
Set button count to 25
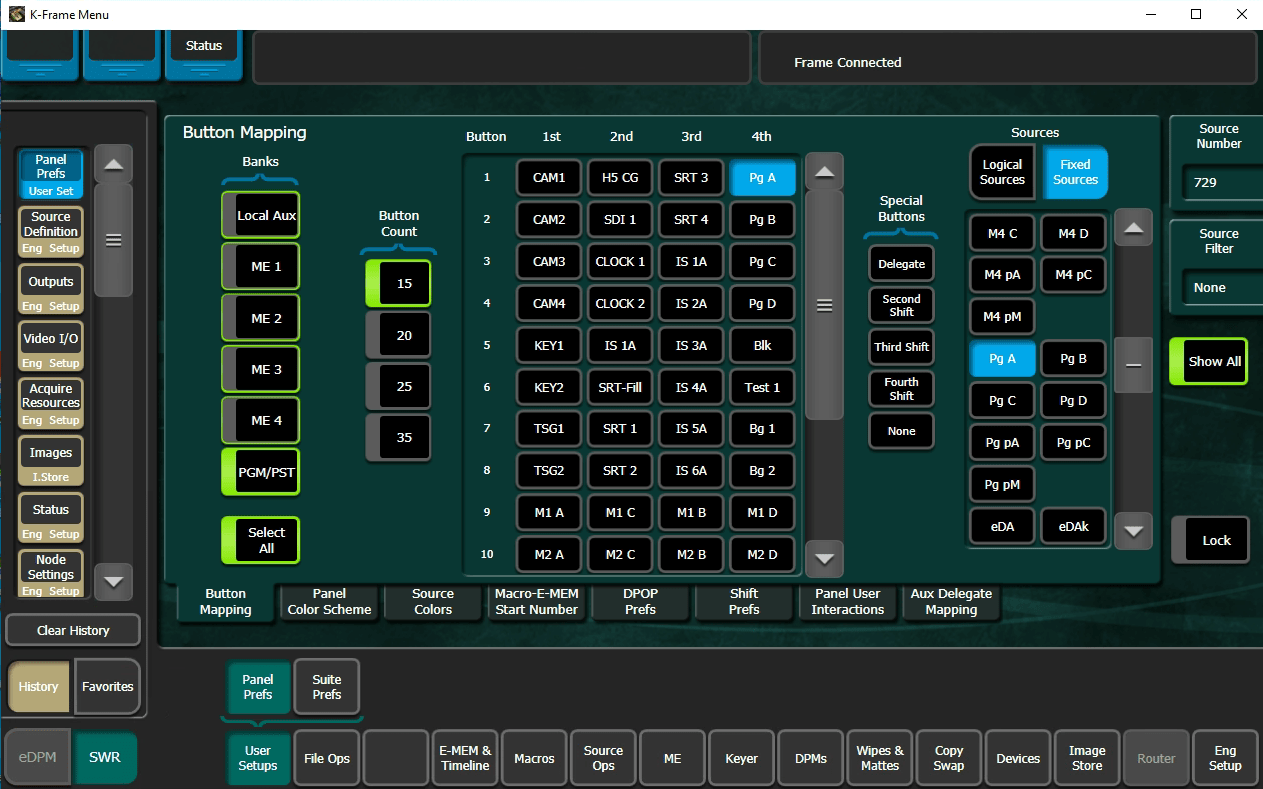tap(398, 386)
